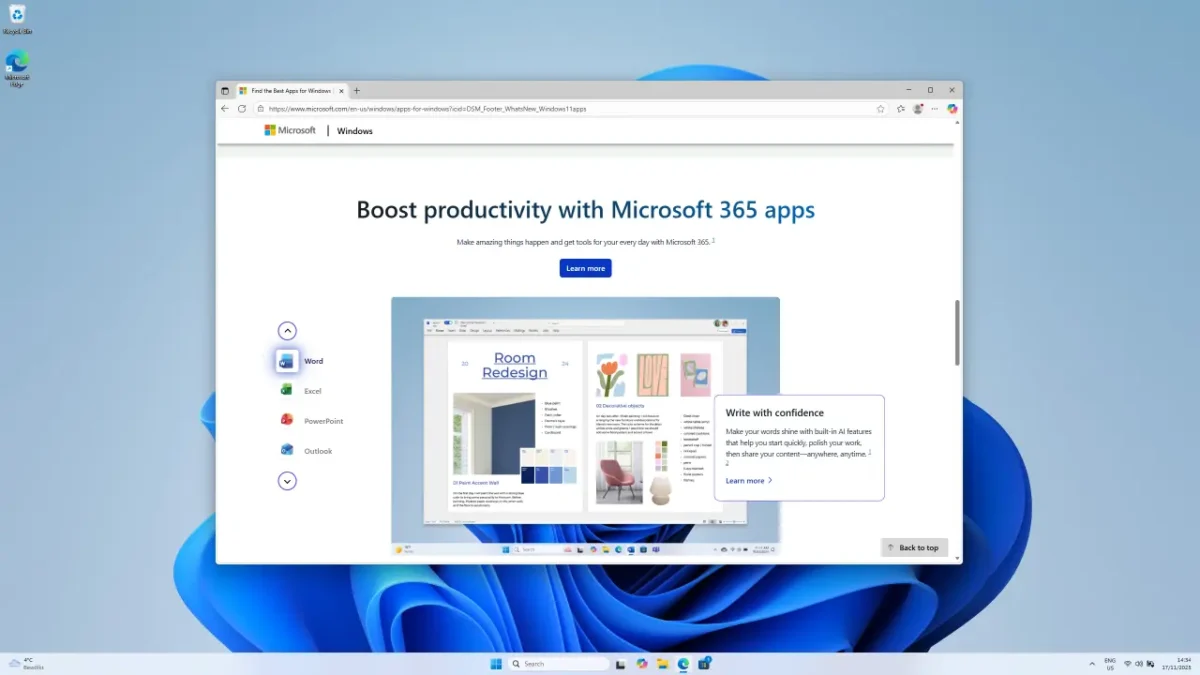Expand hidden system tray icons chevron
1200x675 pixels.
pyautogui.click(x=1091, y=663)
